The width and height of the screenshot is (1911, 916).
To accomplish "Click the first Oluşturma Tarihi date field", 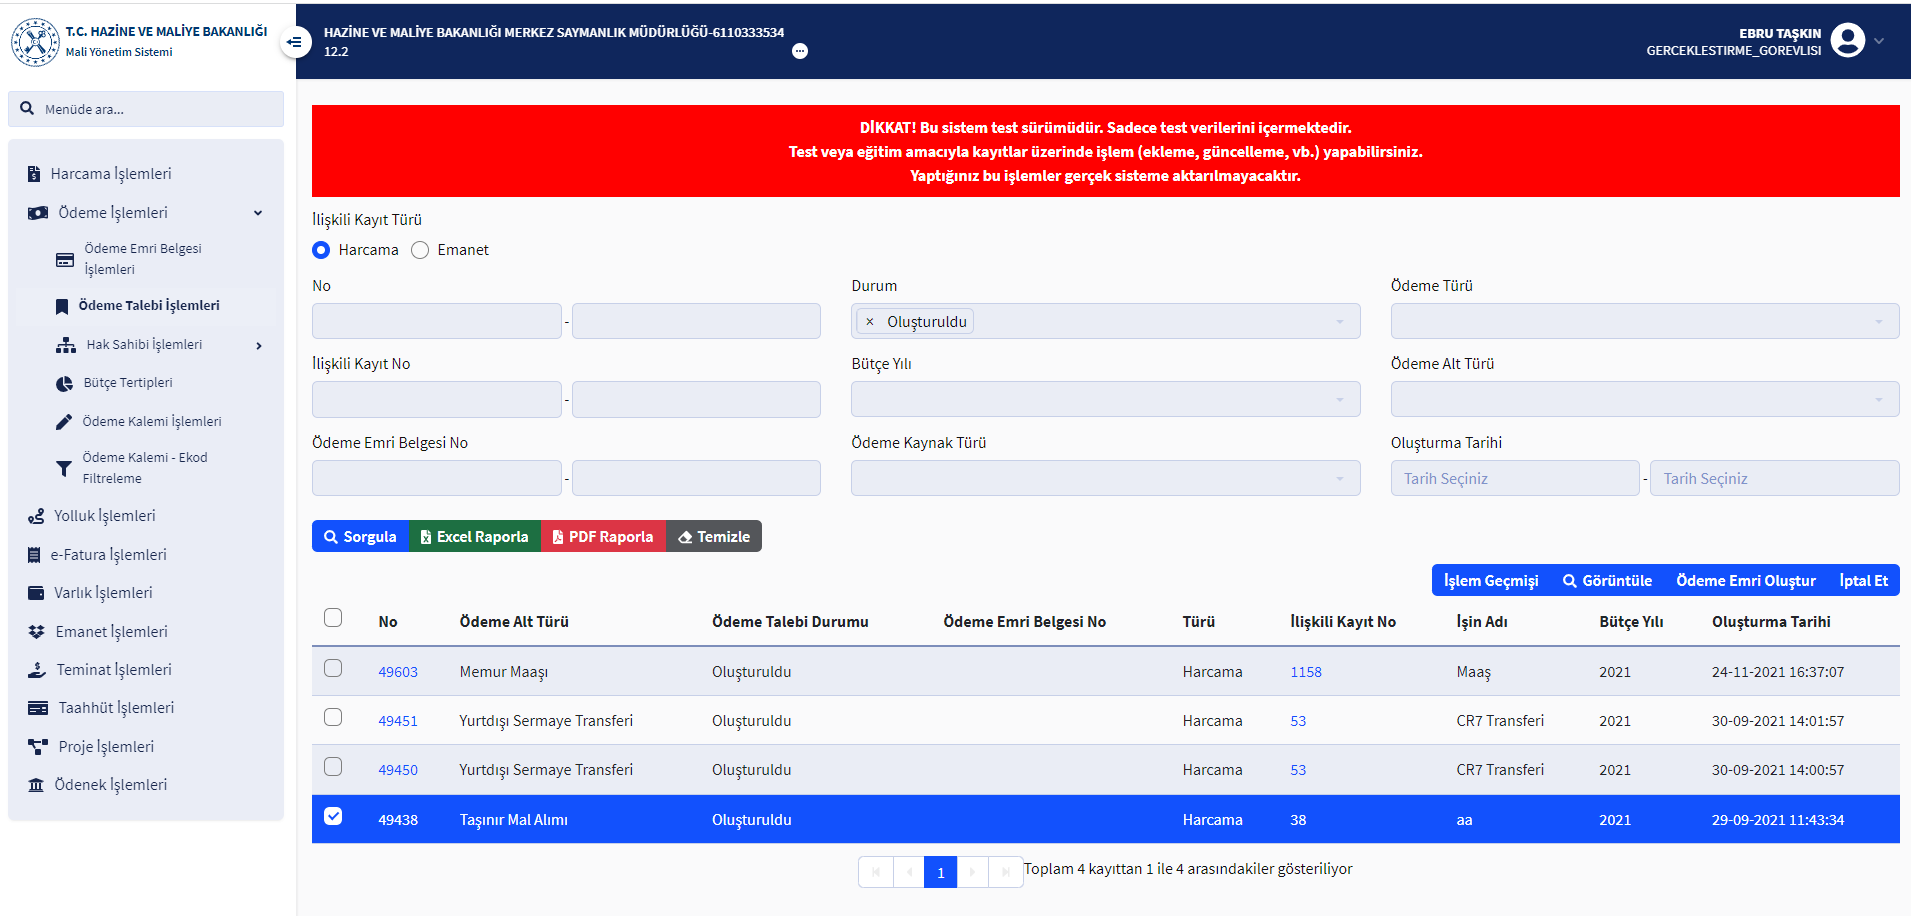I will click(x=1514, y=478).
